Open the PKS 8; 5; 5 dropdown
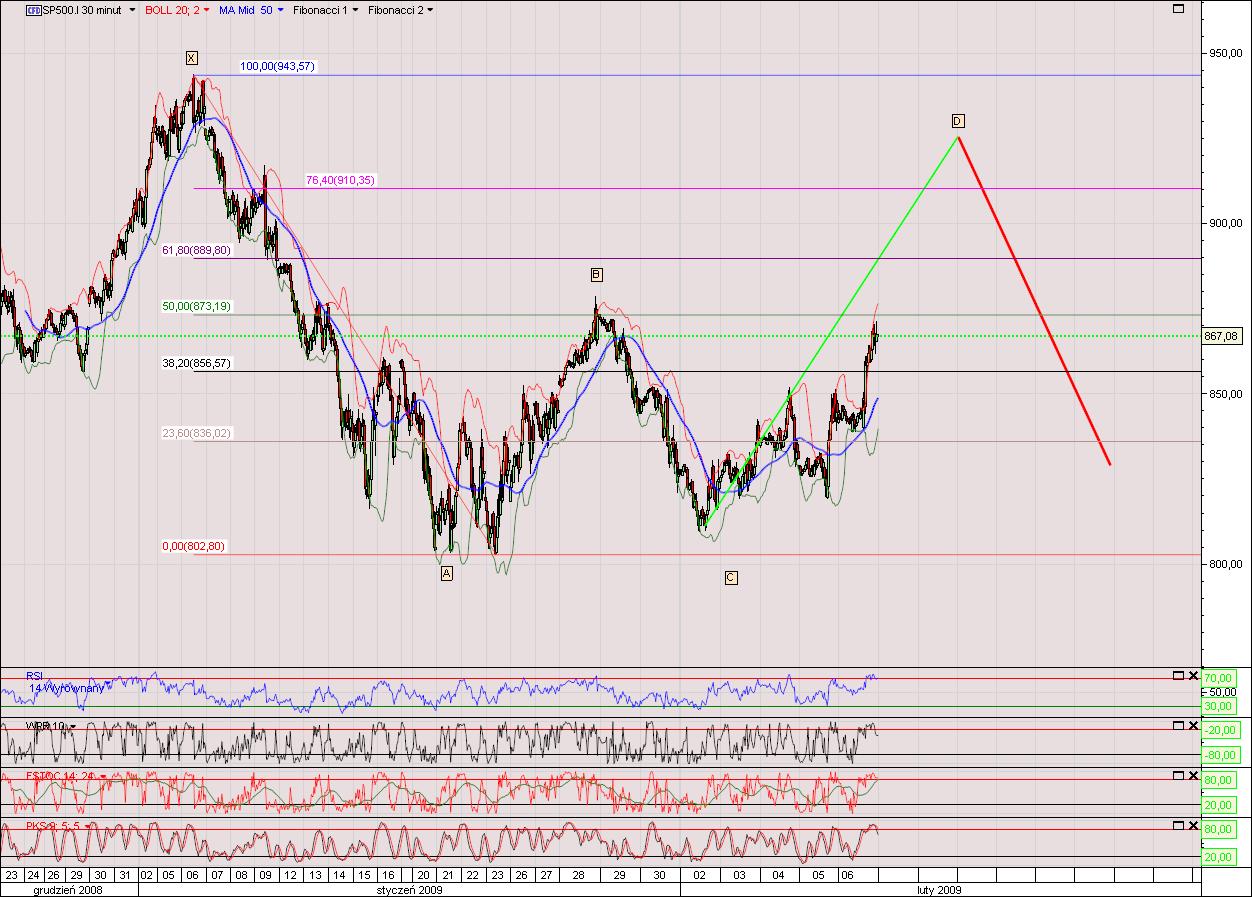Screen dimensions: 1252x897 click(x=87, y=826)
